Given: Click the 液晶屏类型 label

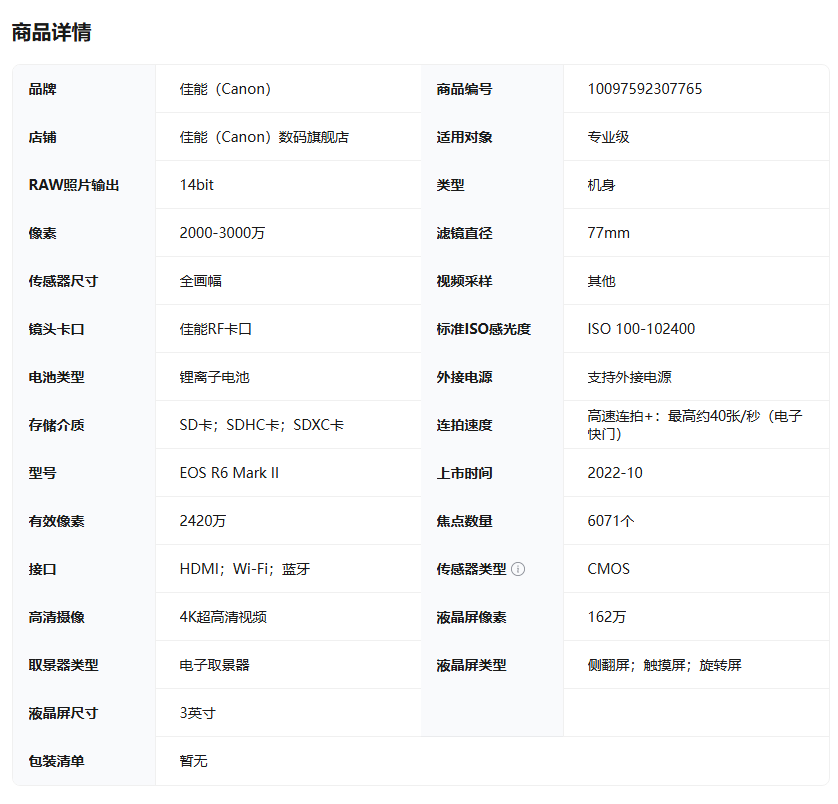Looking at the screenshot, I should (471, 665).
